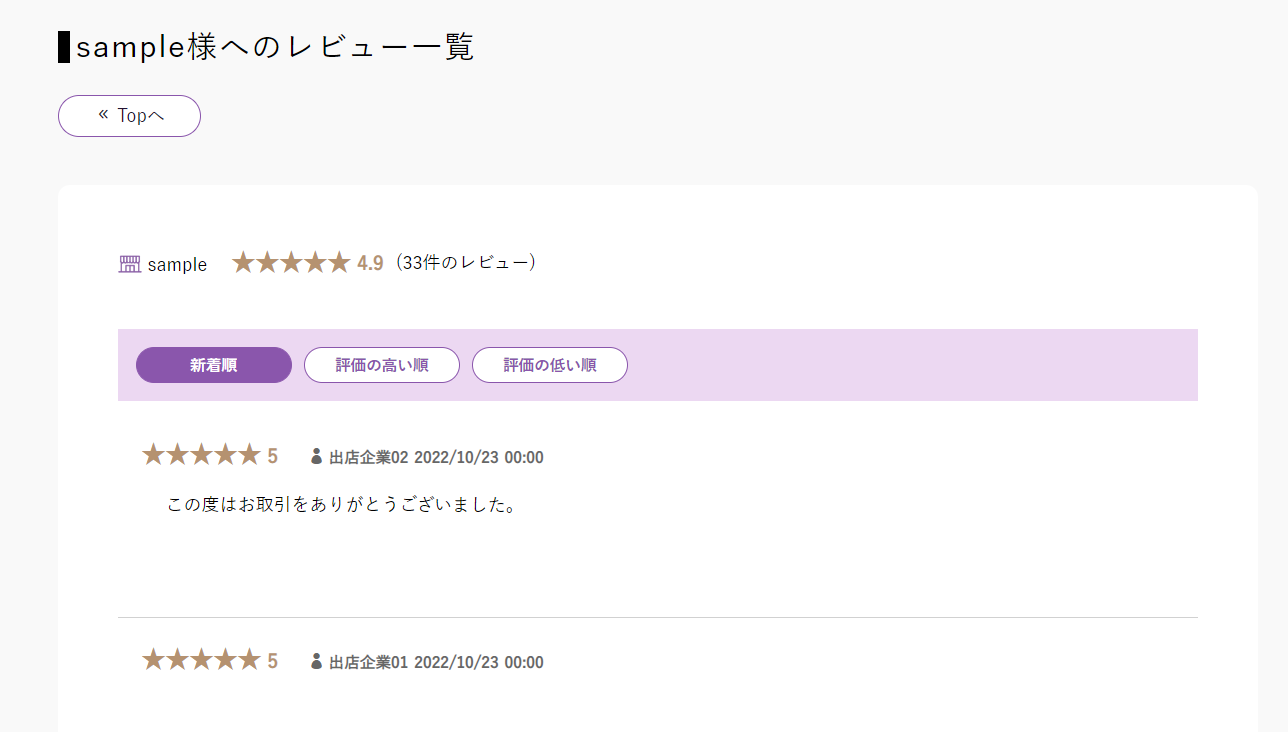Sort reviews by 新着順

tap(214, 365)
